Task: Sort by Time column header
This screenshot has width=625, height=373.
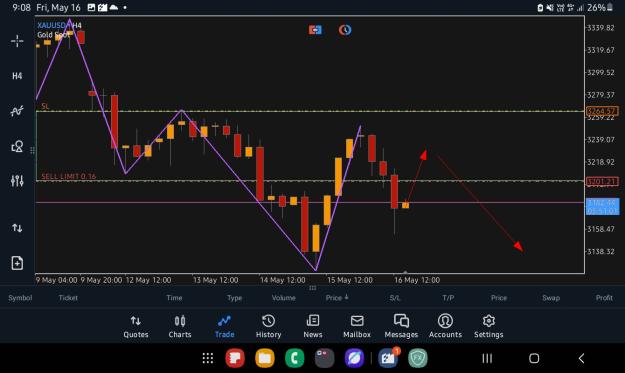Action: tap(174, 298)
